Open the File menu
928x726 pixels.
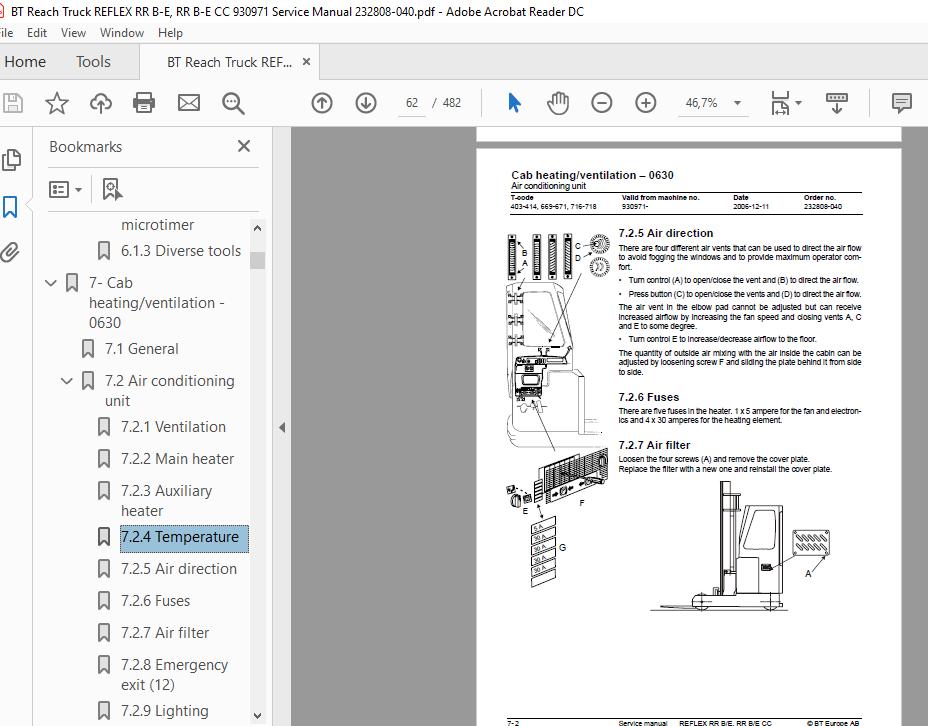[x=7, y=33]
